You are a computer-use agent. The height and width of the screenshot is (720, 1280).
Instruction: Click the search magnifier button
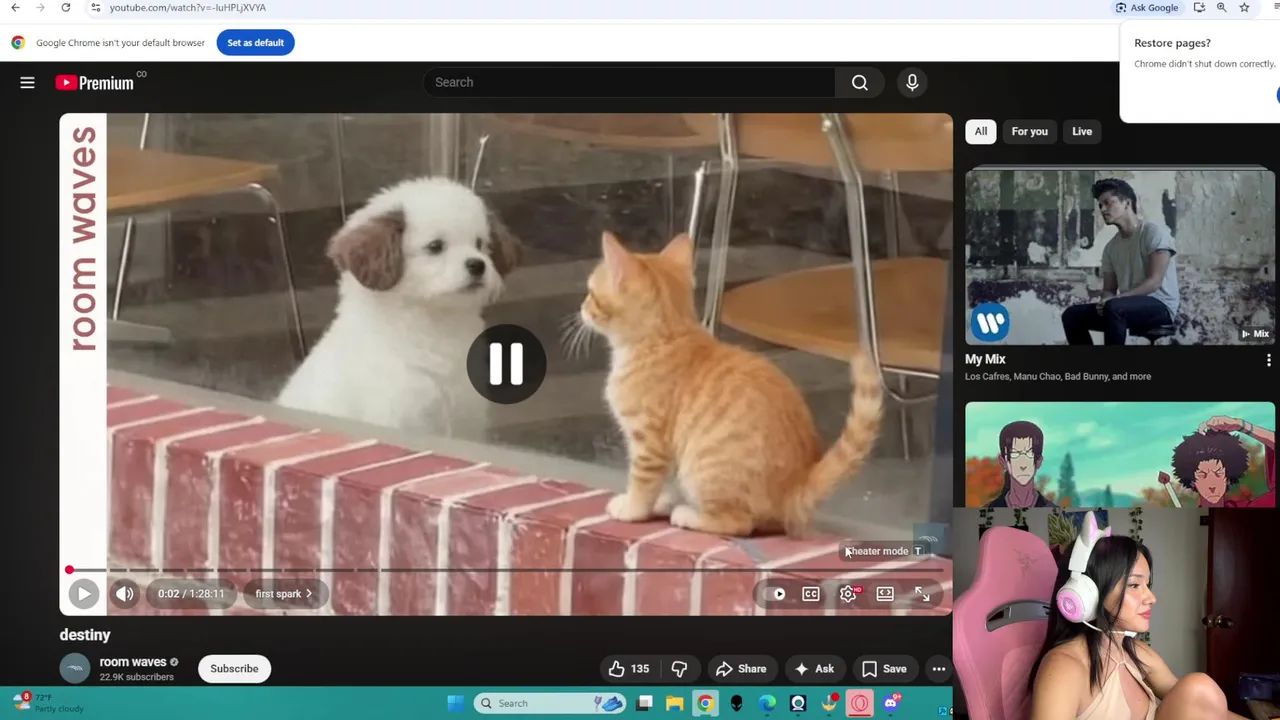[x=860, y=82]
